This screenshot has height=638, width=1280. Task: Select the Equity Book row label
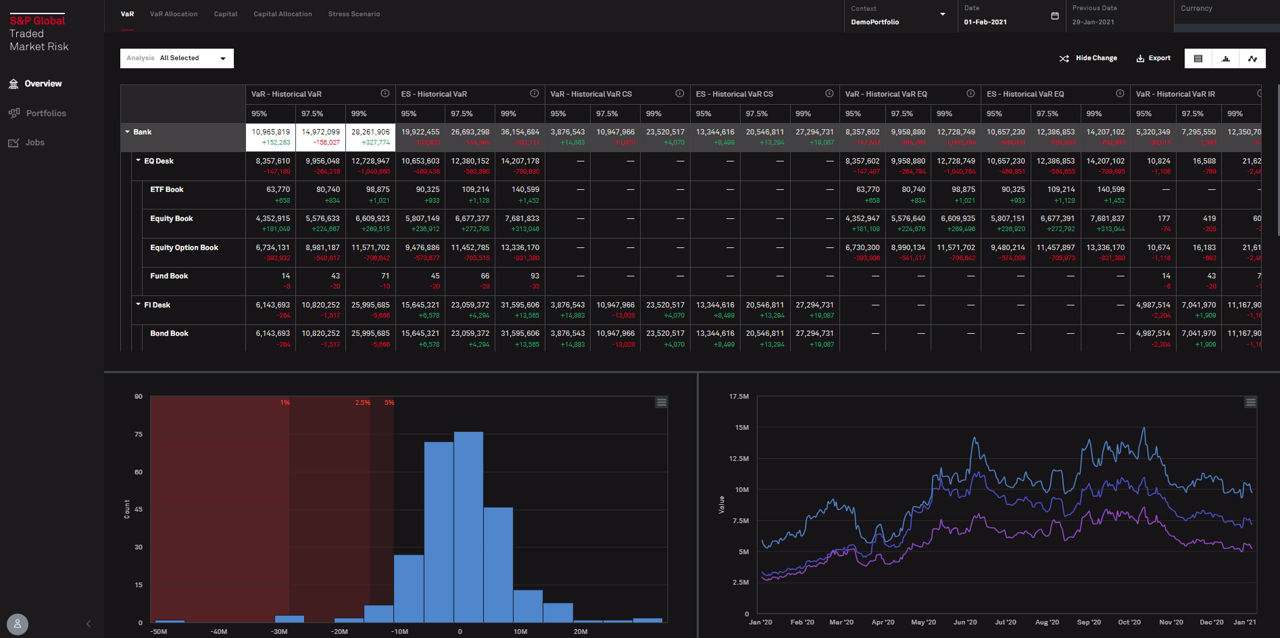[172, 218]
